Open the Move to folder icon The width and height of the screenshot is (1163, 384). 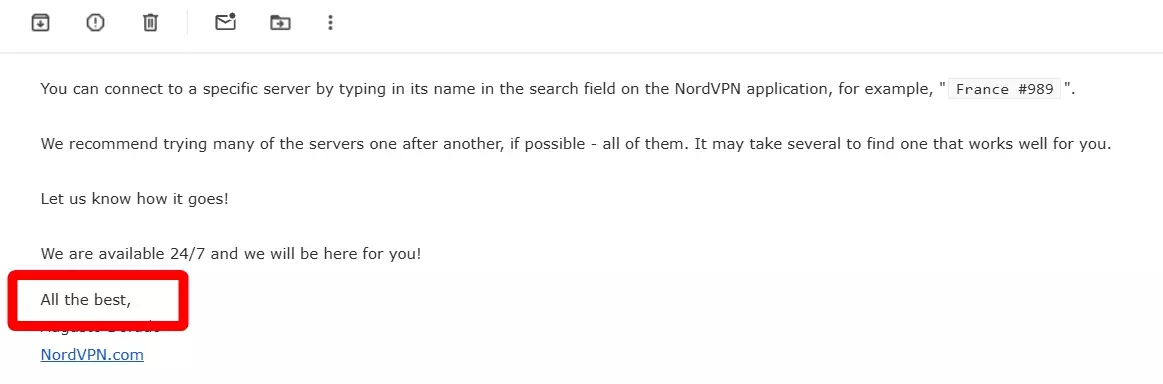280,23
